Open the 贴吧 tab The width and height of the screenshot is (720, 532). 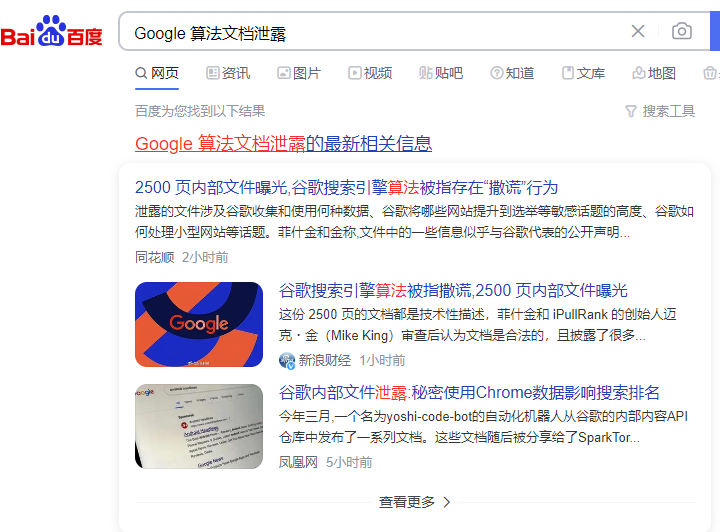coord(441,73)
